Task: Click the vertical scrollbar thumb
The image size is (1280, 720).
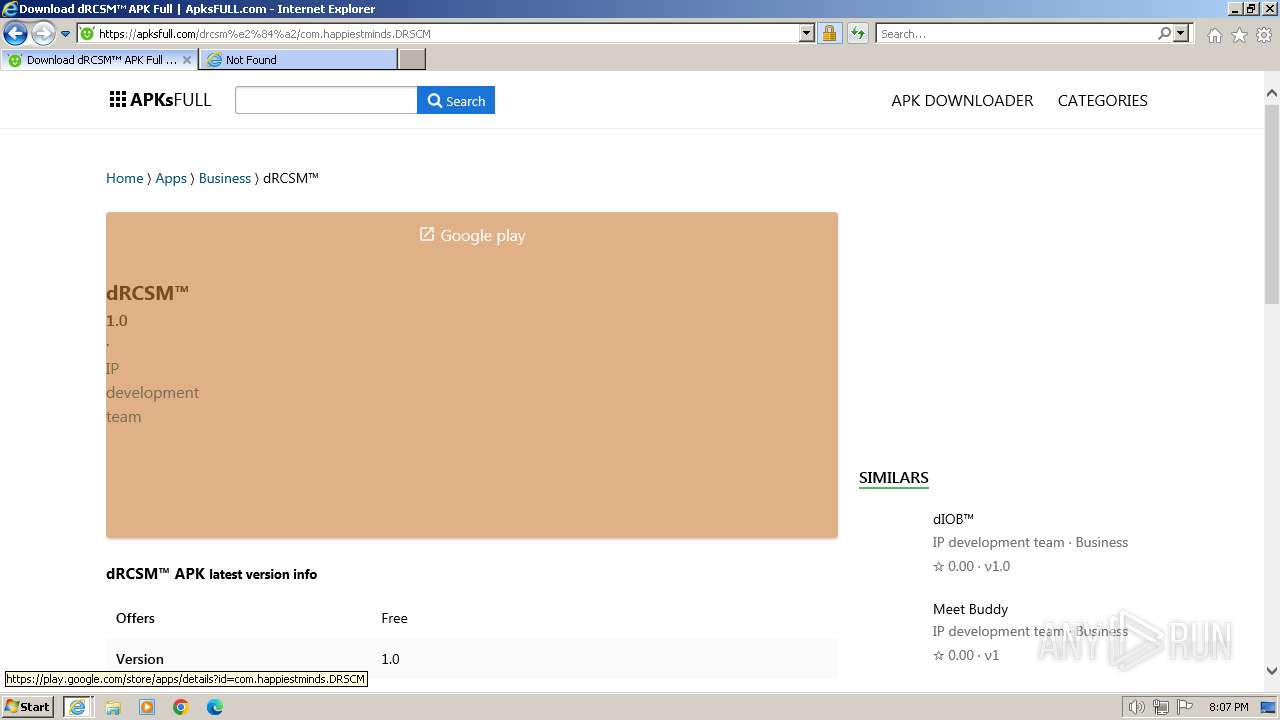Action: click(1272, 204)
